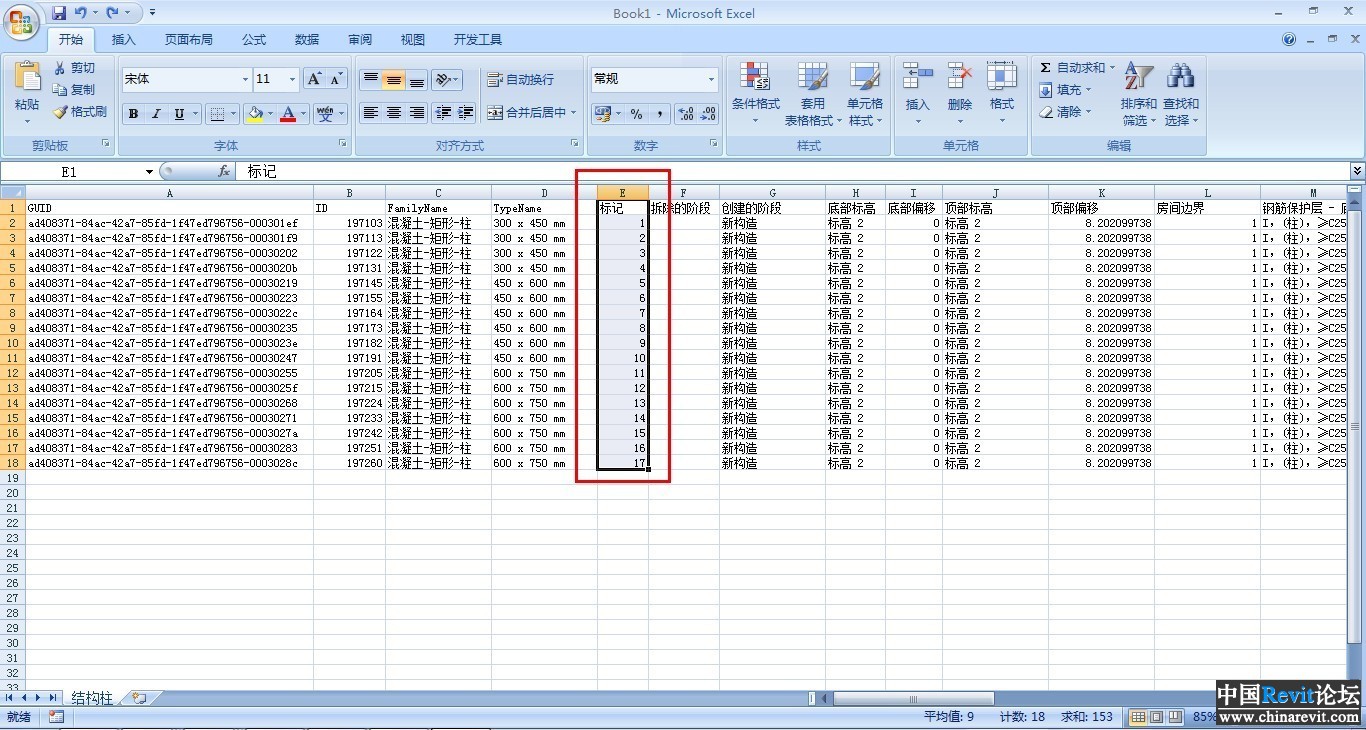Image resolution: width=1366 pixels, height=730 pixels.
Task: Toggle 自动换行 wrap text
Action: coord(520,80)
